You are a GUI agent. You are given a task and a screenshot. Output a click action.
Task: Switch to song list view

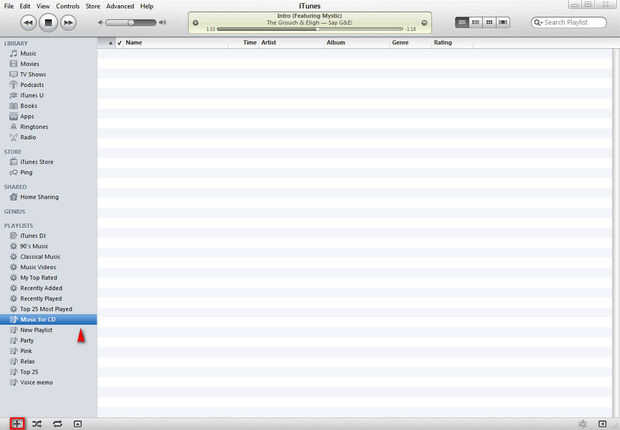click(461, 23)
